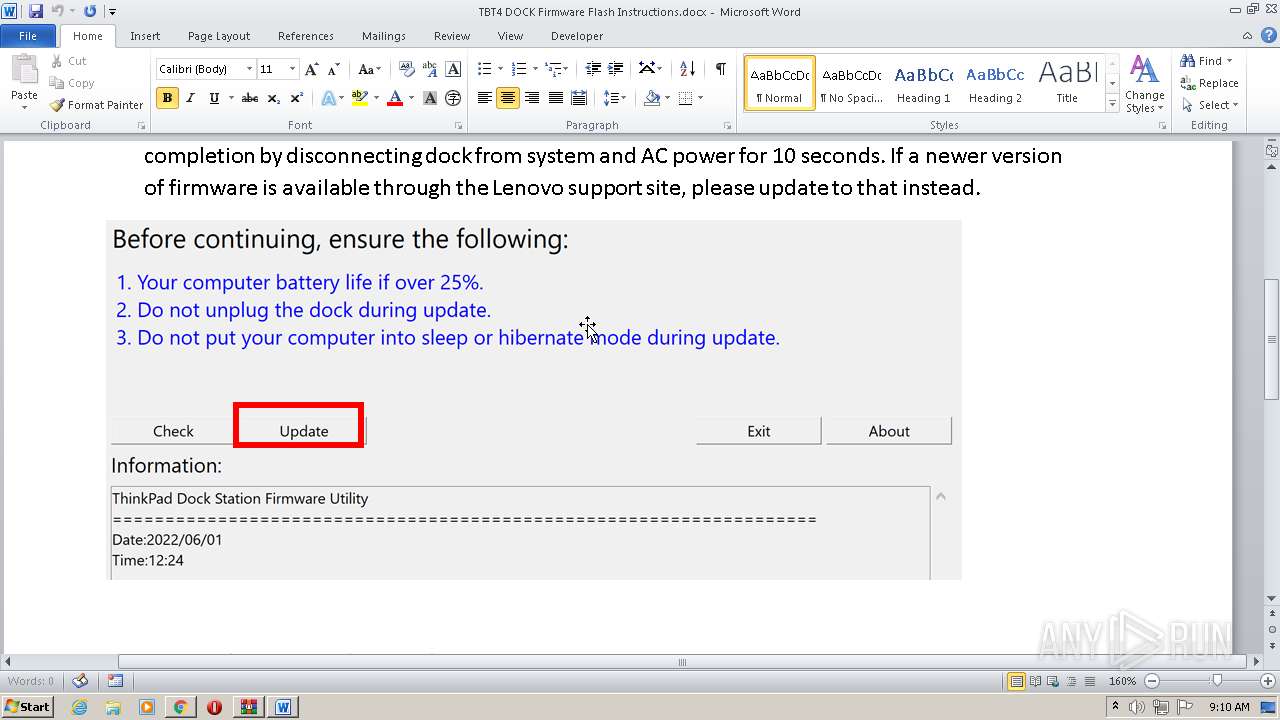
Task: Click the Sort icon
Action: 687,69
